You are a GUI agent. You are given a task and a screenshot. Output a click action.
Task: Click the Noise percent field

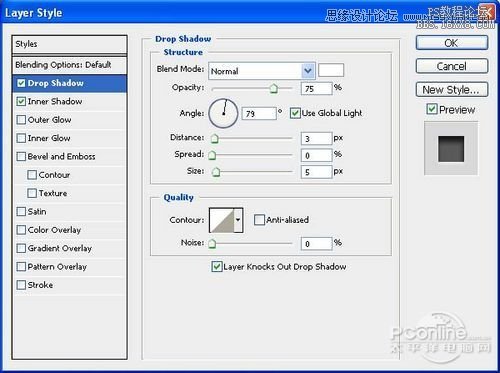316,244
